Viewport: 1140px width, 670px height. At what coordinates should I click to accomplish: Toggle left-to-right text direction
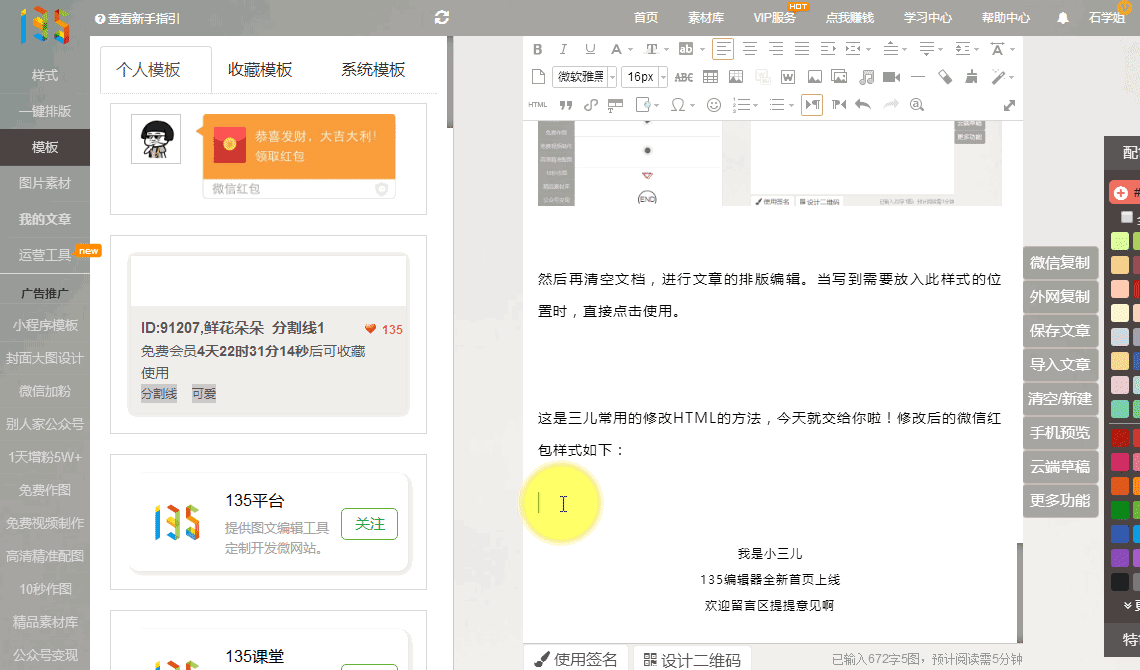[x=812, y=105]
